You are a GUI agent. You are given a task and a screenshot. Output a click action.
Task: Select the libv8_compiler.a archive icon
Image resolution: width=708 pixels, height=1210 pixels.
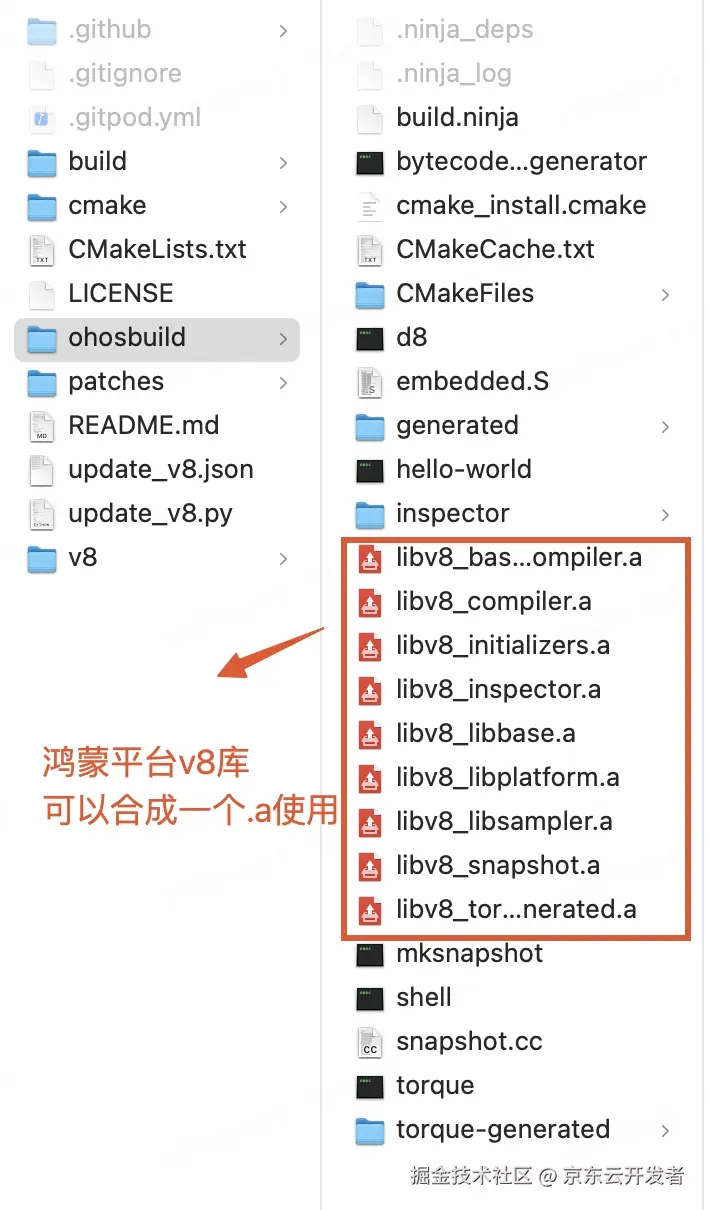370,602
